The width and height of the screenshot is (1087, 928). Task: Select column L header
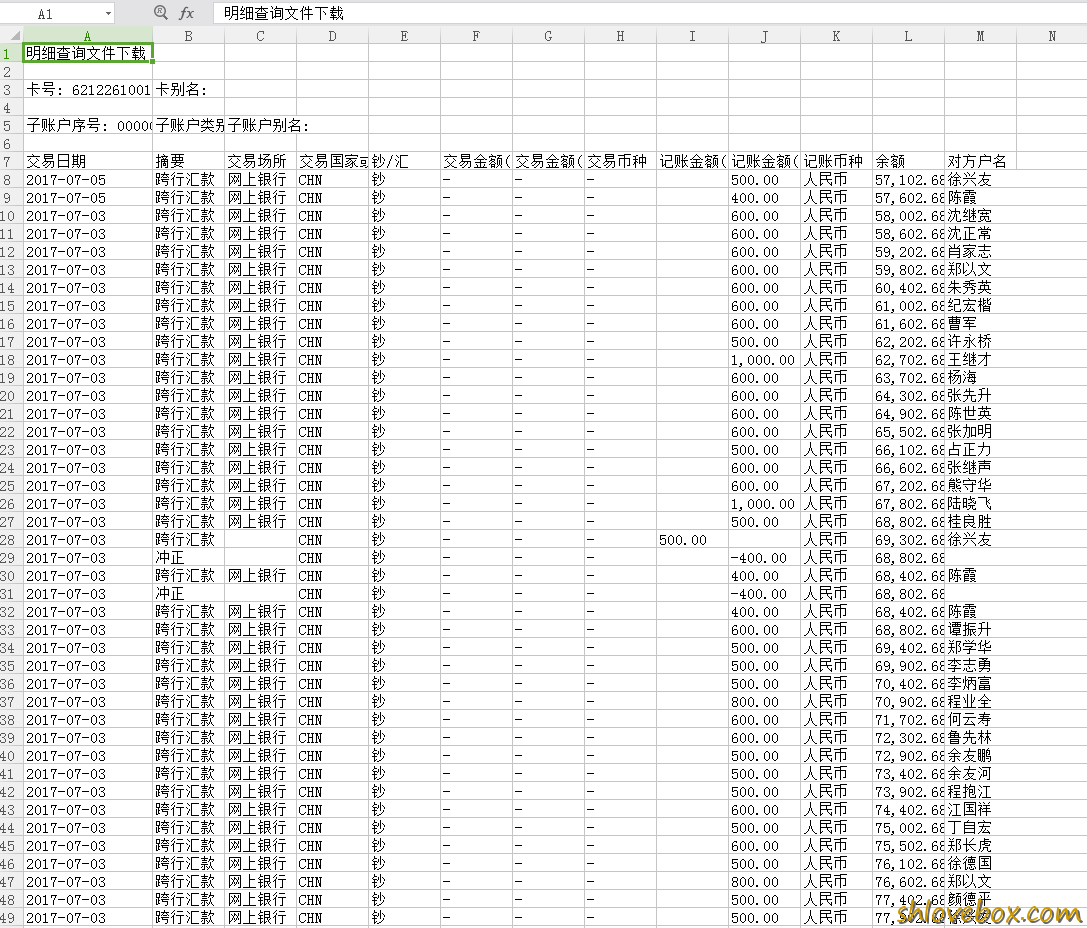908,36
